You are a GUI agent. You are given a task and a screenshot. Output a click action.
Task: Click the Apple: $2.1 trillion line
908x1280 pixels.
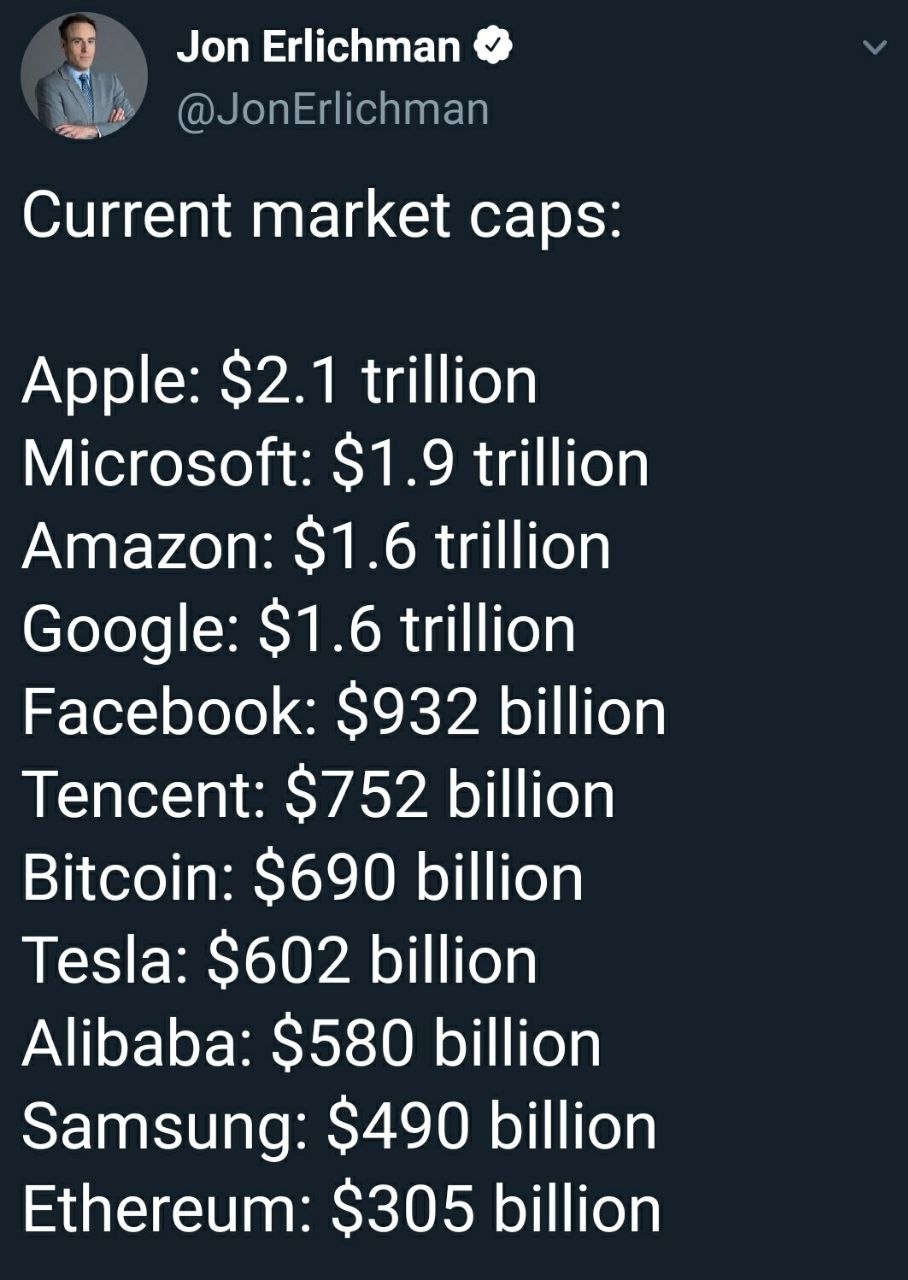coord(279,384)
